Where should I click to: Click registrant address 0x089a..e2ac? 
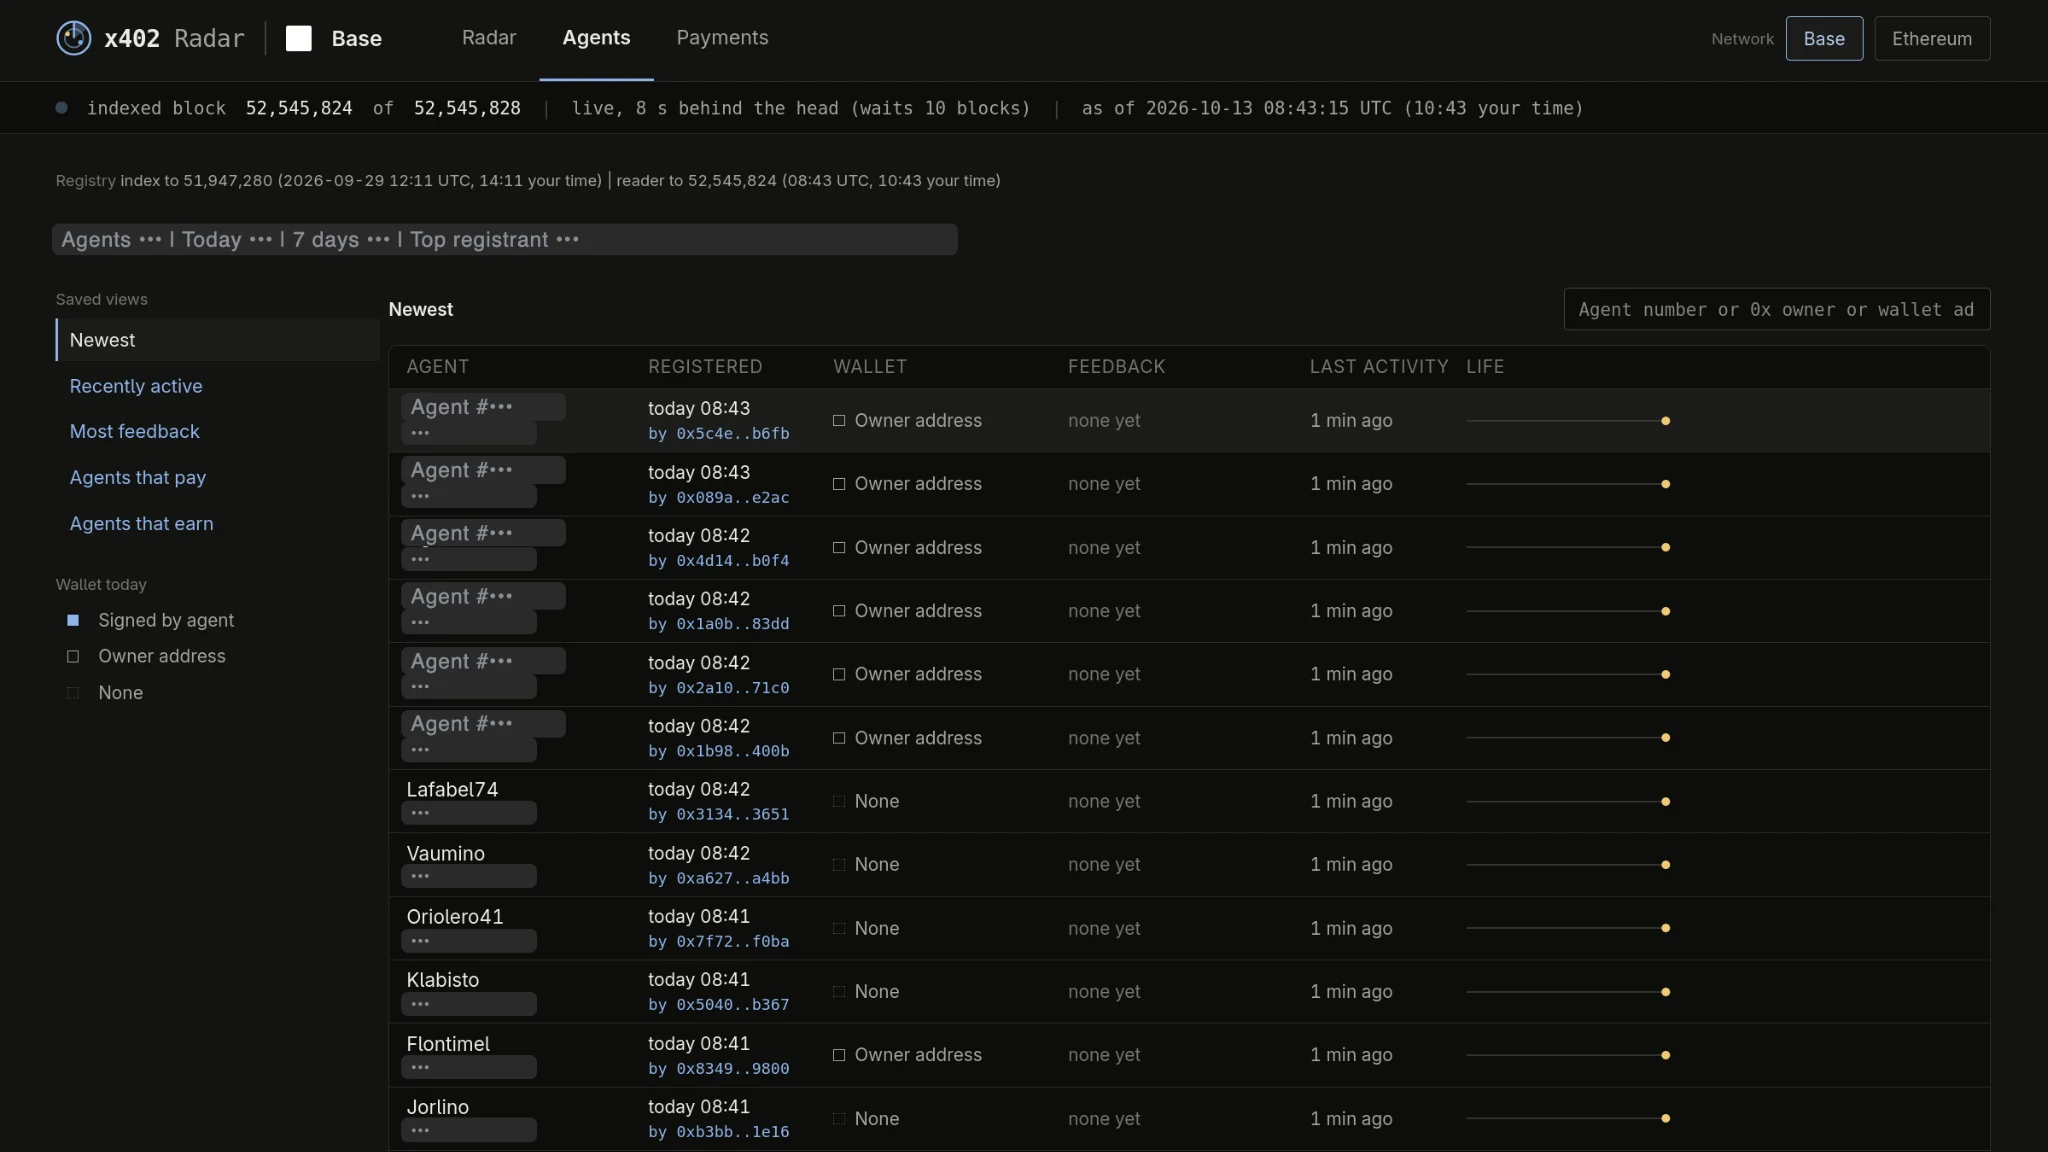733,498
